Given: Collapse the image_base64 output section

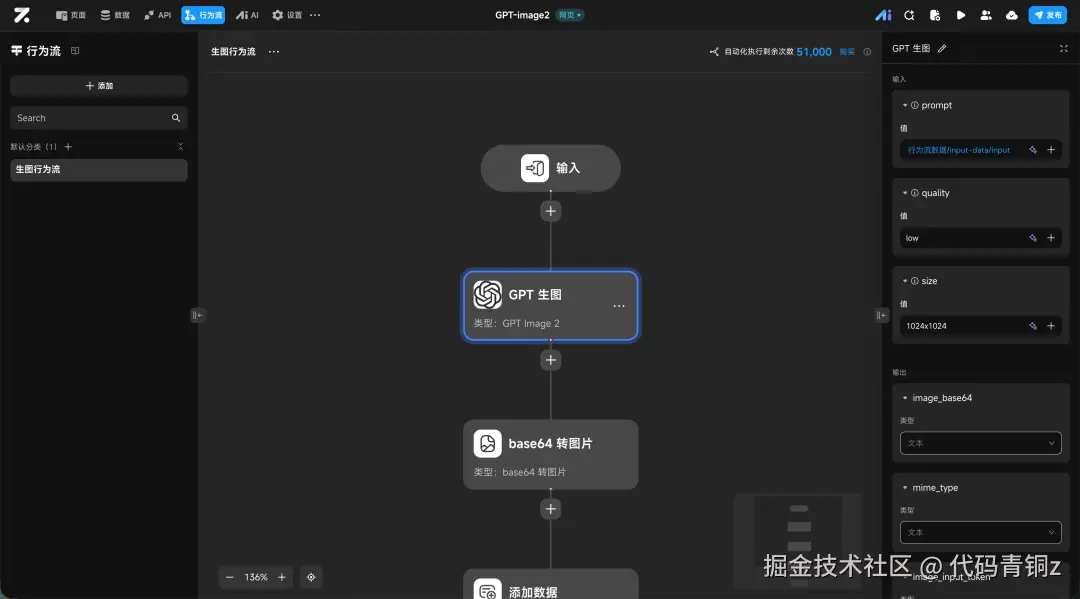Looking at the screenshot, I should 904,398.
